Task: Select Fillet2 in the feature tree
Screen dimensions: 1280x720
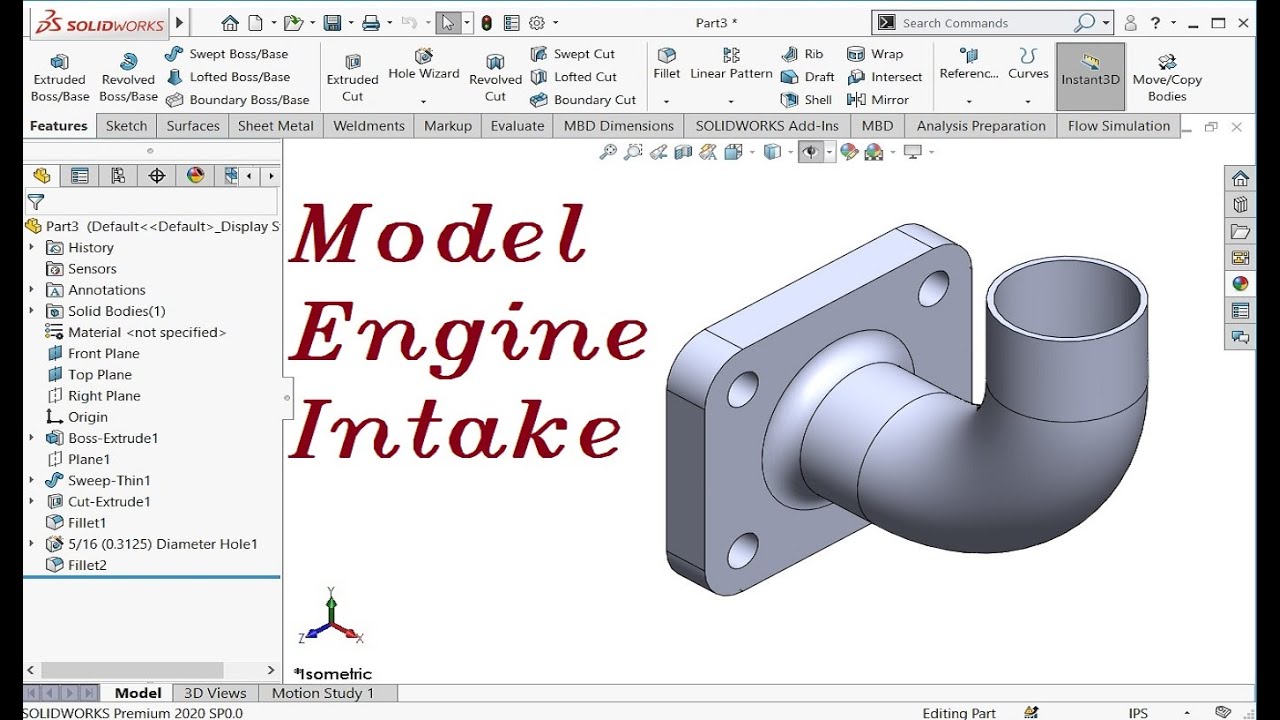Action: [76, 566]
